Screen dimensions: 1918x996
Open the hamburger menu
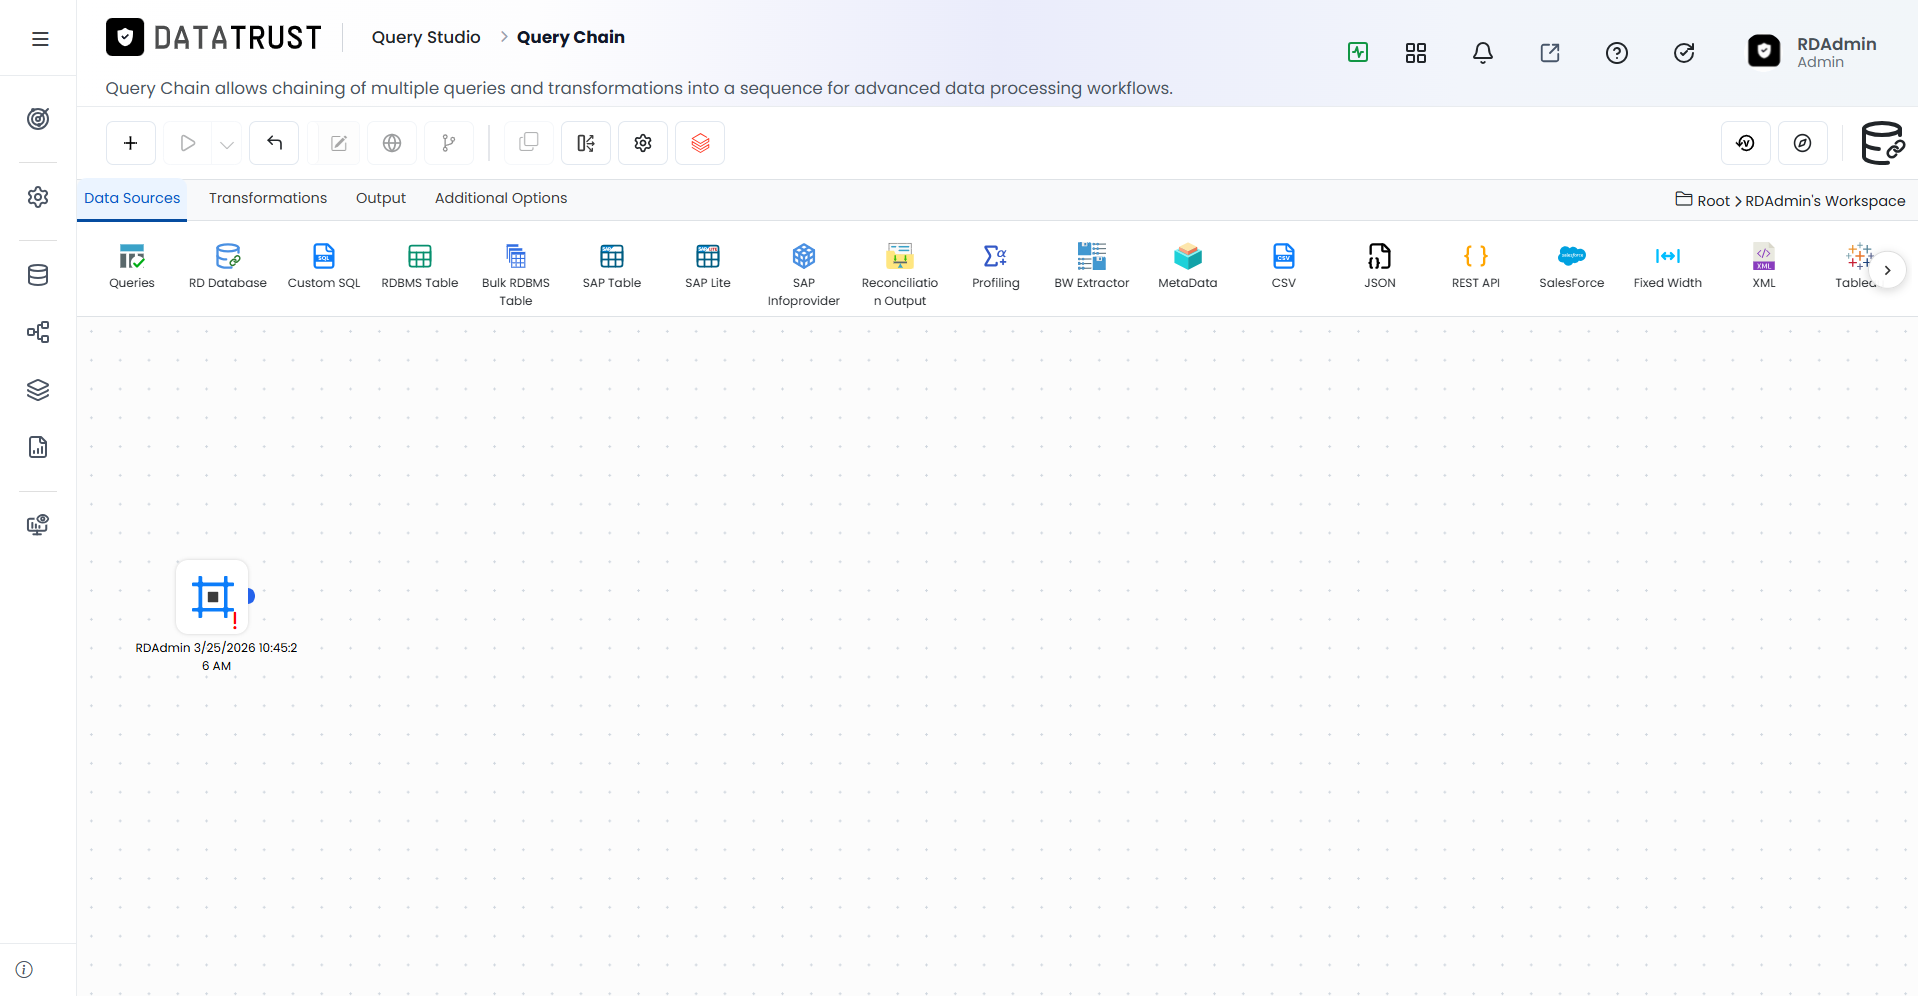(40, 39)
